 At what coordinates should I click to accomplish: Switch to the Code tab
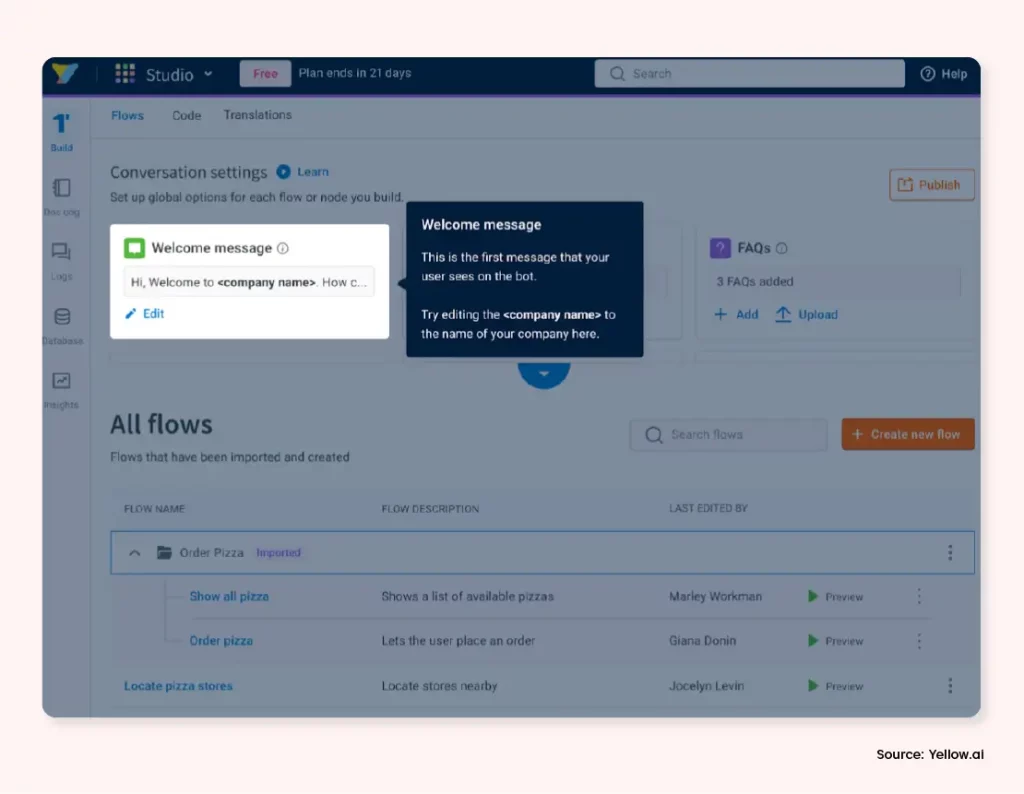click(x=186, y=116)
